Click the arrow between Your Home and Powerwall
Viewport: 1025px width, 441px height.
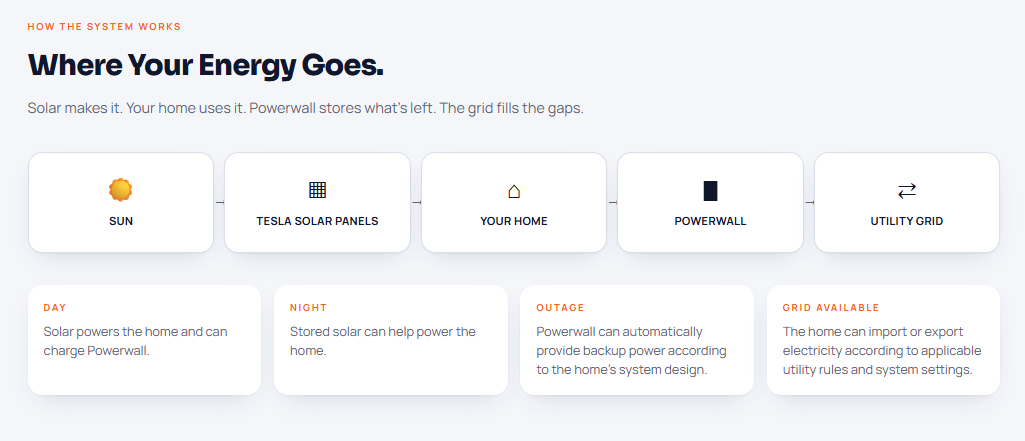point(613,203)
